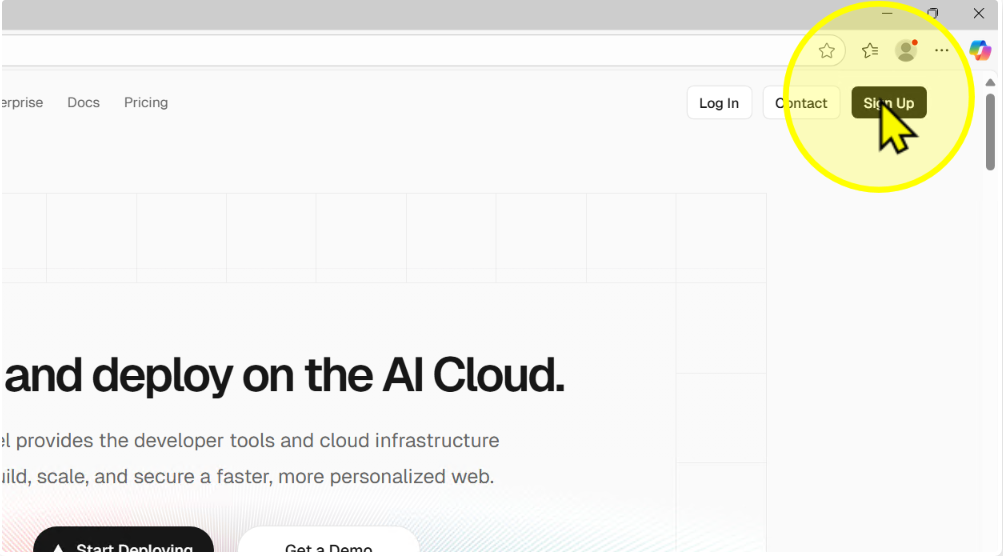The width and height of the screenshot is (1003, 556).
Task: Open browser Settings and more menu
Action: [x=942, y=51]
